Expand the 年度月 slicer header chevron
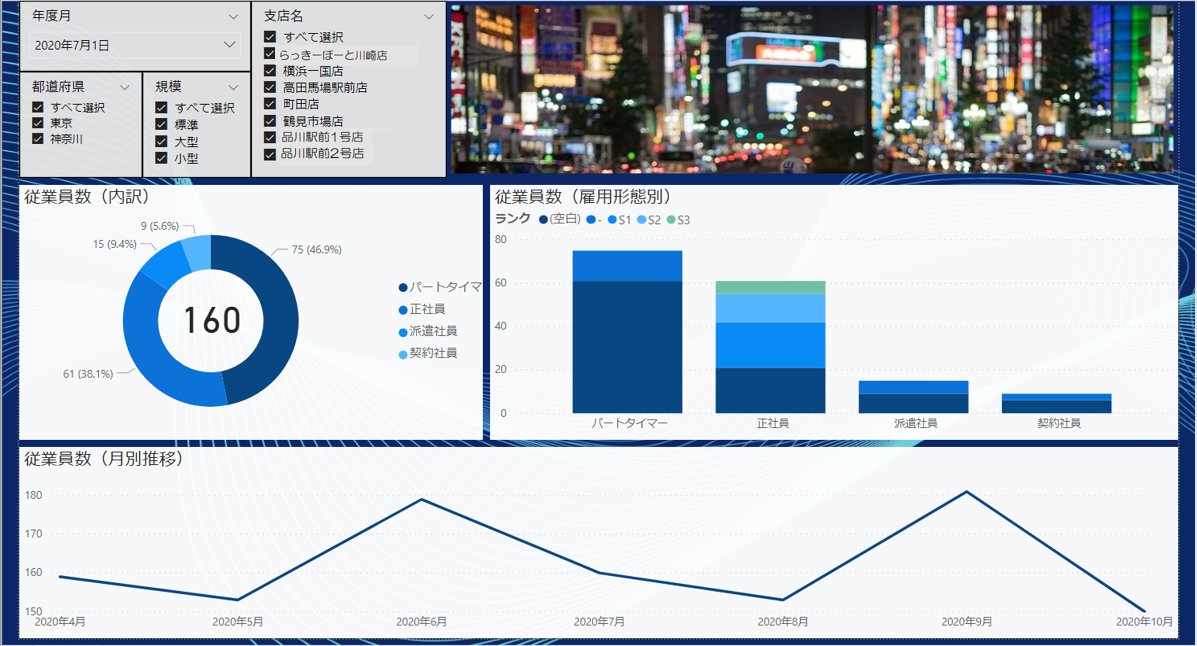The height and width of the screenshot is (646, 1197). pos(233,16)
